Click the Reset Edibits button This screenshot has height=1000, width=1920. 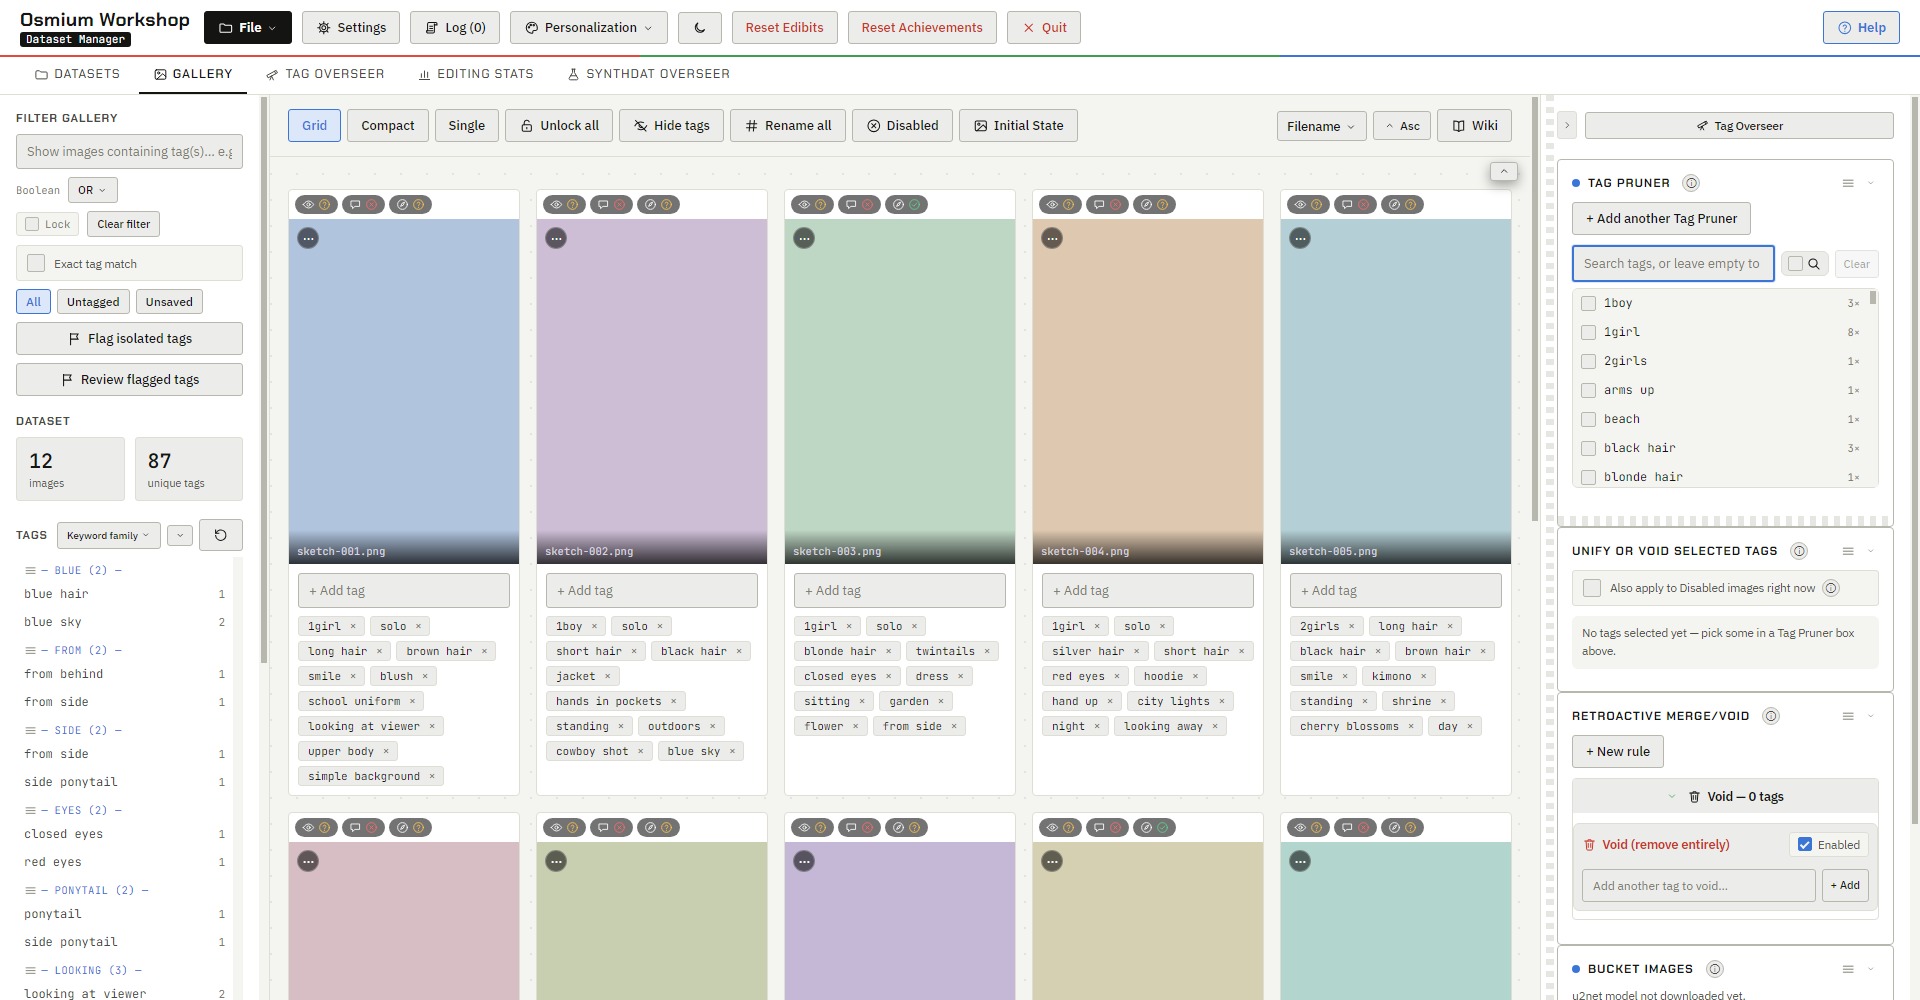click(784, 28)
